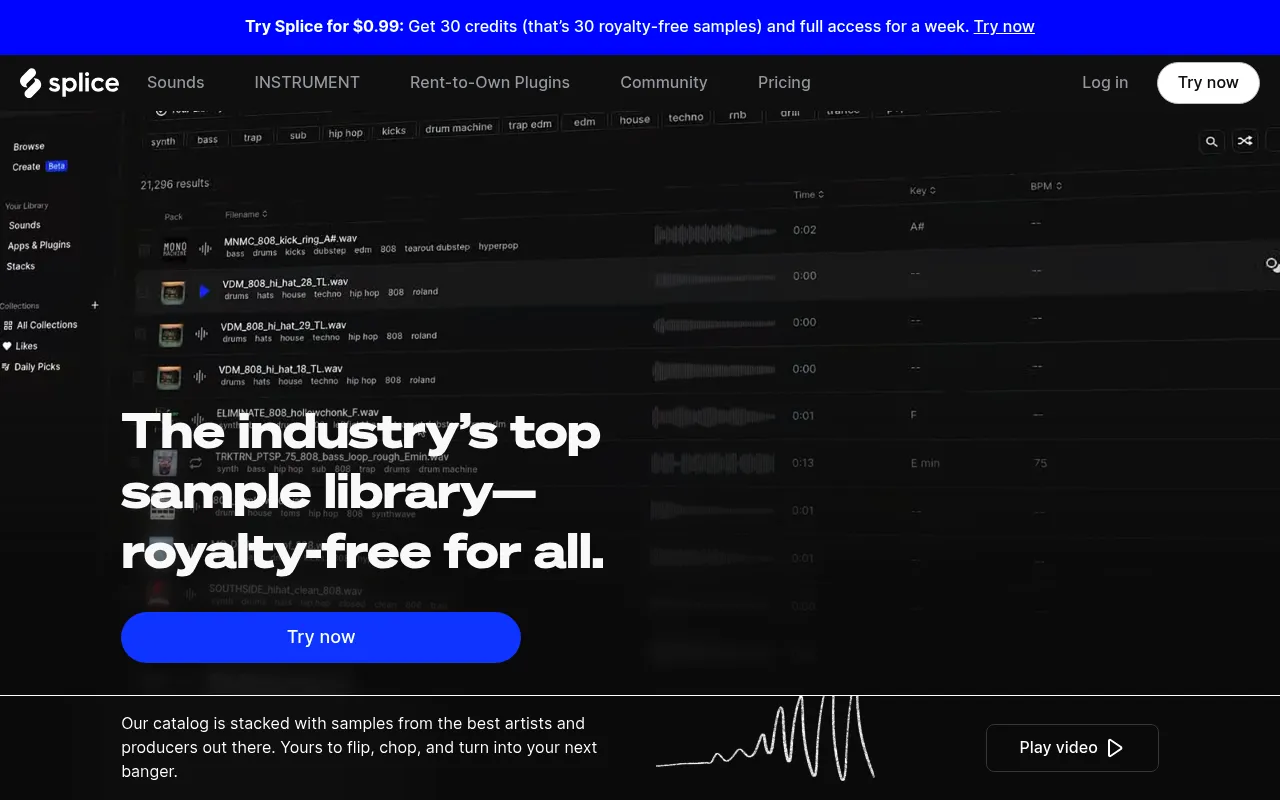Click the VDM_808_hi_hat_18_TL.wav file name
Image resolution: width=1280 pixels, height=800 pixels.
coord(281,369)
